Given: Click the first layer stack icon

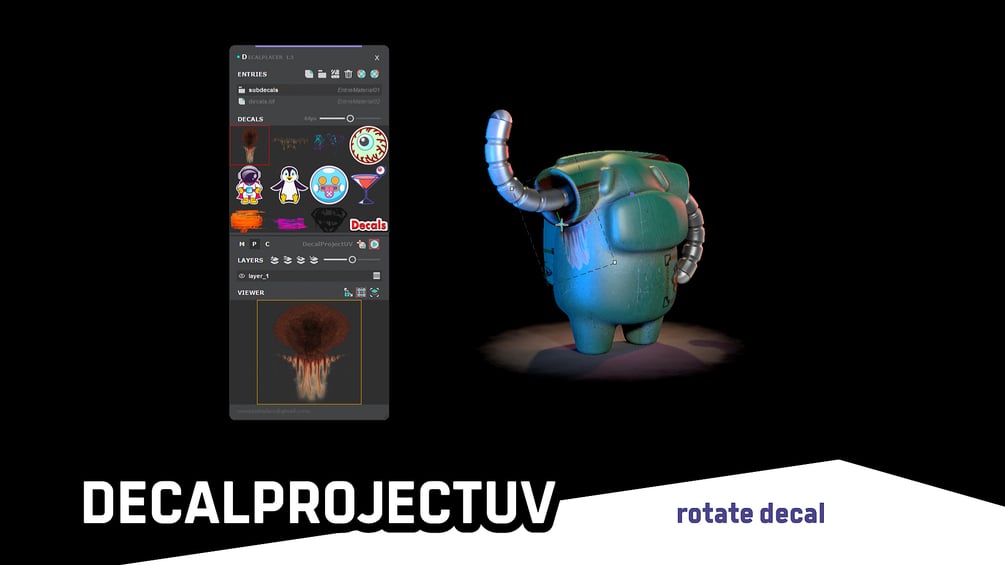Looking at the screenshot, I should pos(274,260).
